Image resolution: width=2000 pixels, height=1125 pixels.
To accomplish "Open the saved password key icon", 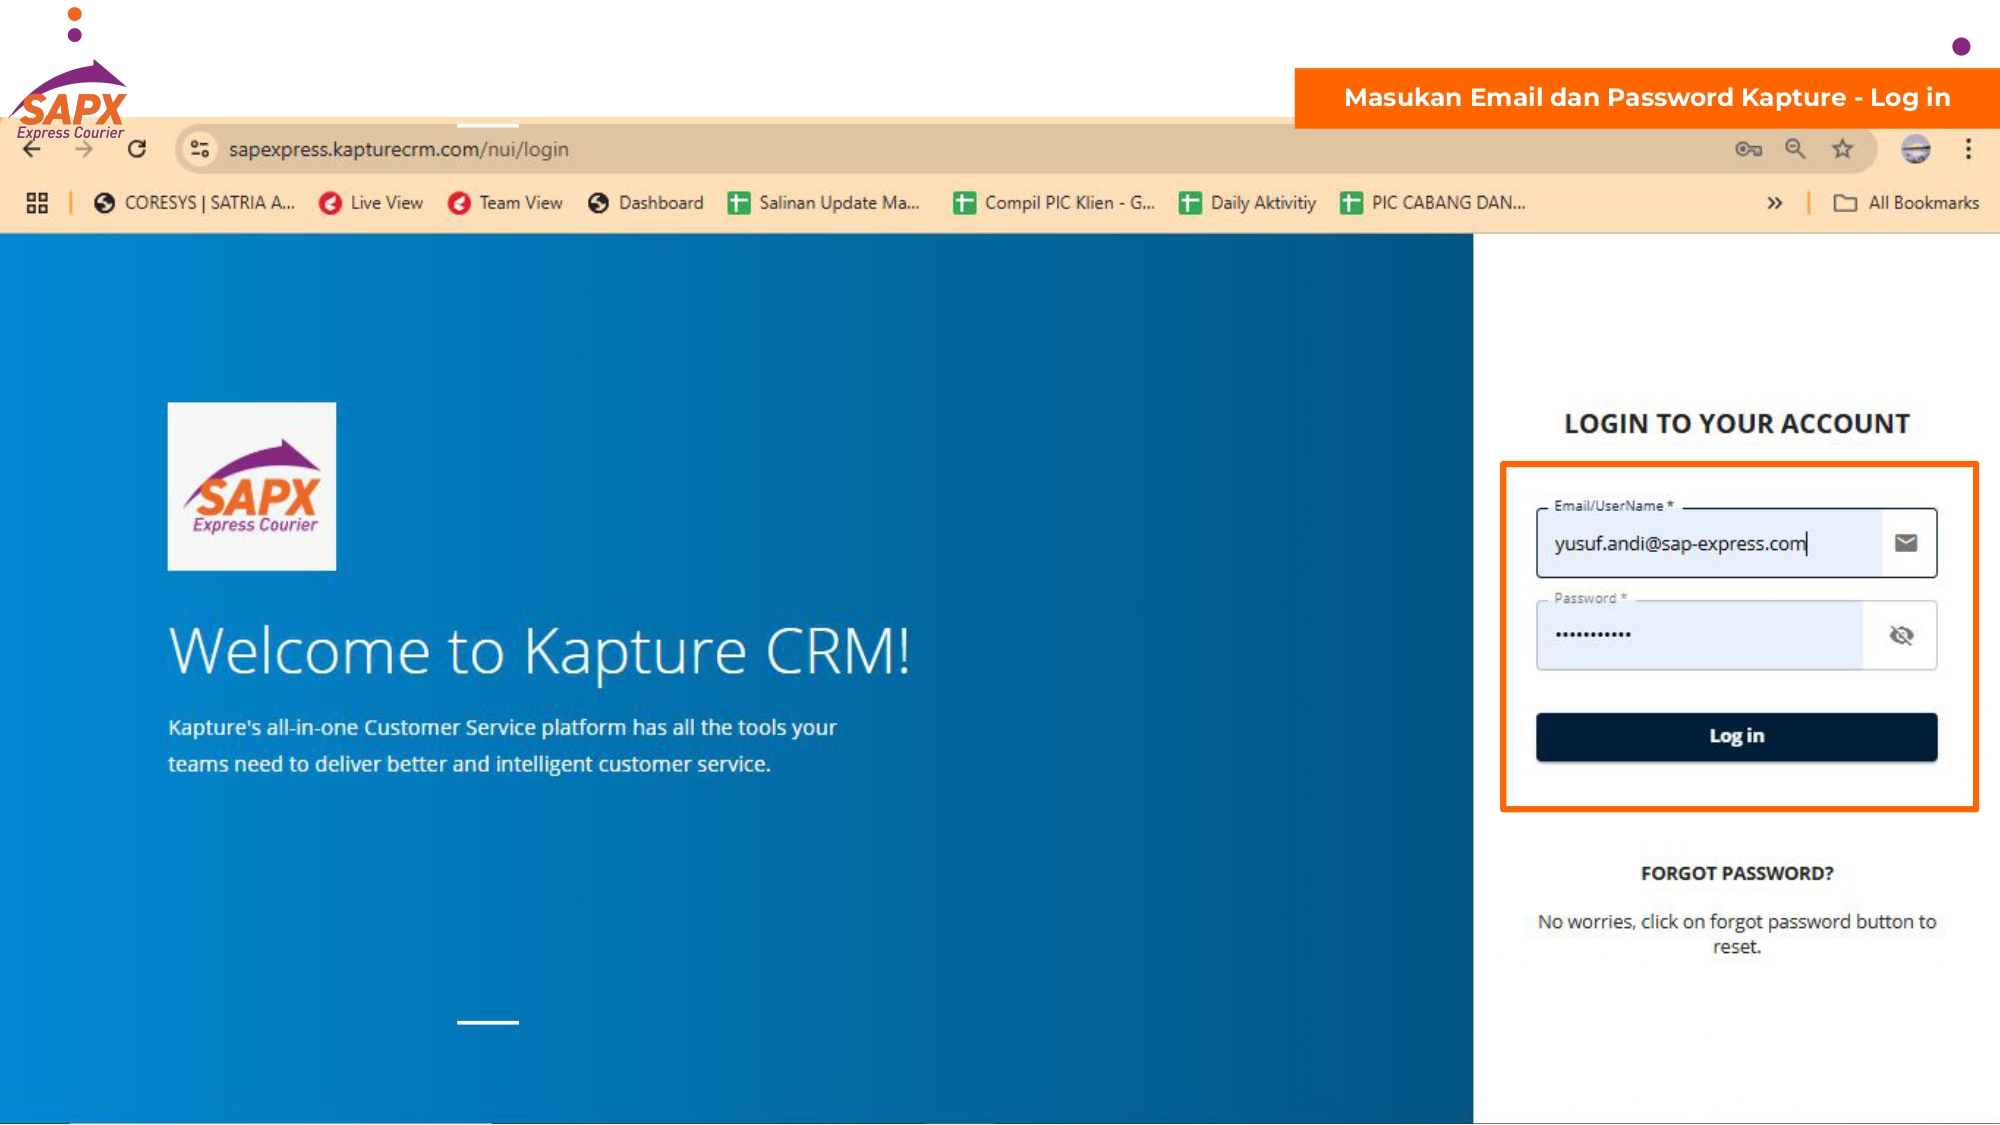I will click(1748, 149).
